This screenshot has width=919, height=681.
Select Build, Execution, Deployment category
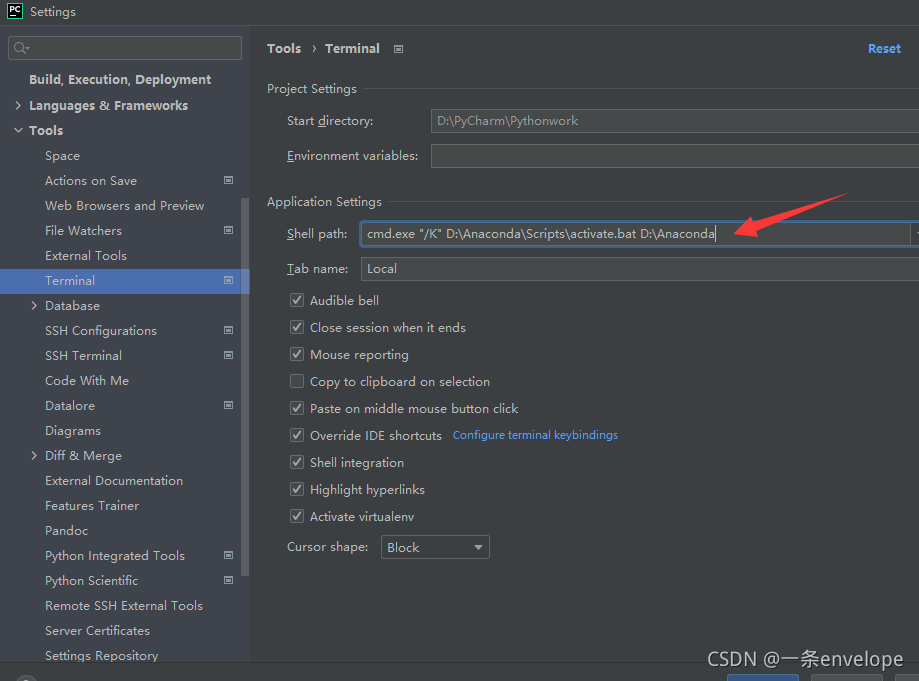click(120, 80)
